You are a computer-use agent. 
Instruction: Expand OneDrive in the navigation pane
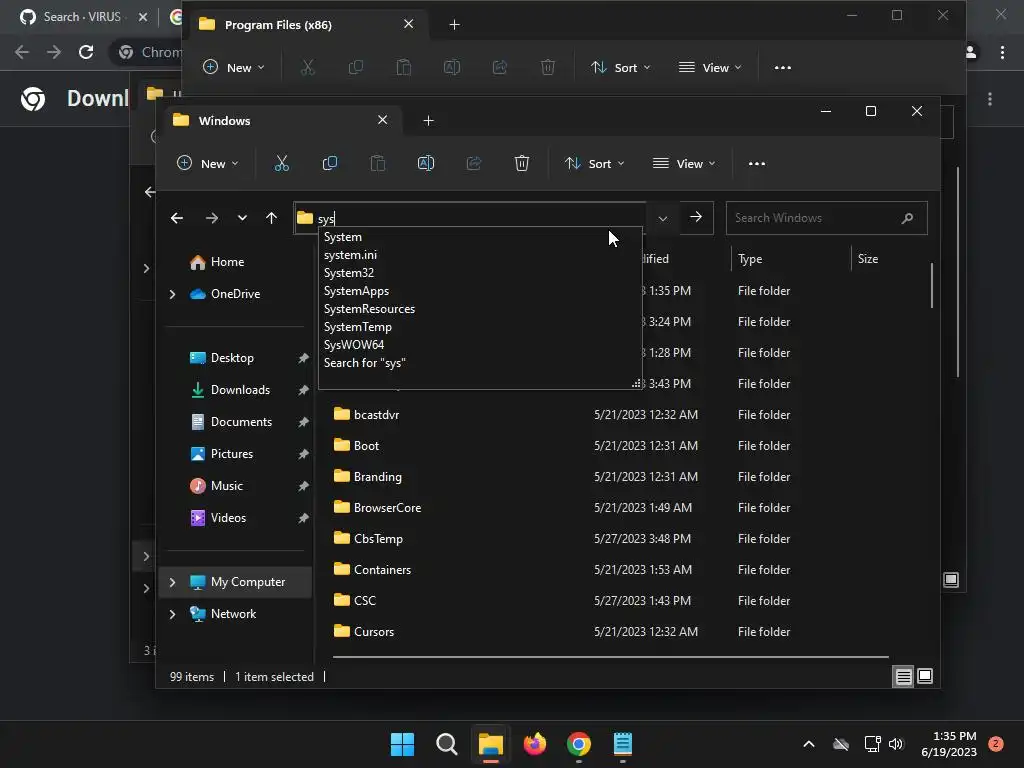(172, 295)
